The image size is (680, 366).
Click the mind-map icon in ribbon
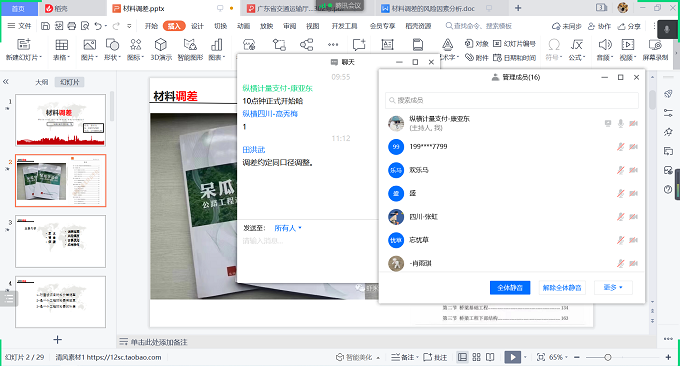tap(306, 45)
